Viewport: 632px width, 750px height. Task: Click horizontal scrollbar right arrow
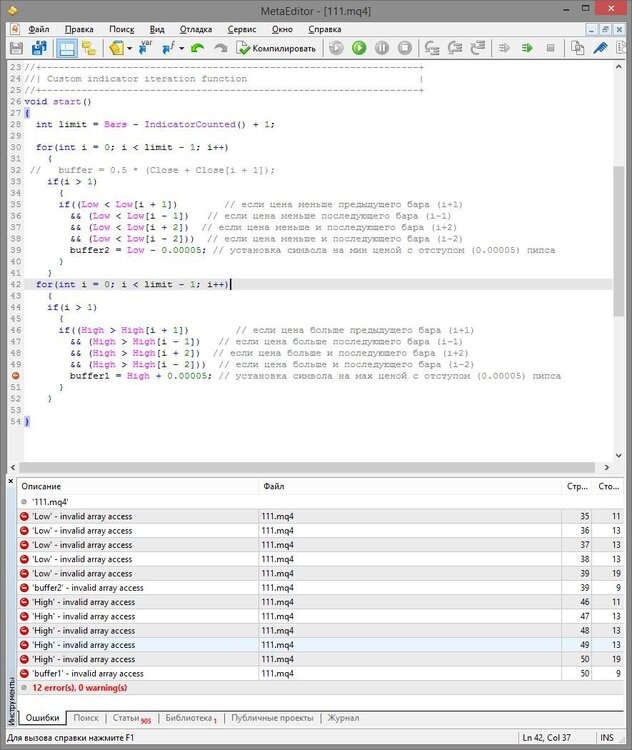[607, 467]
